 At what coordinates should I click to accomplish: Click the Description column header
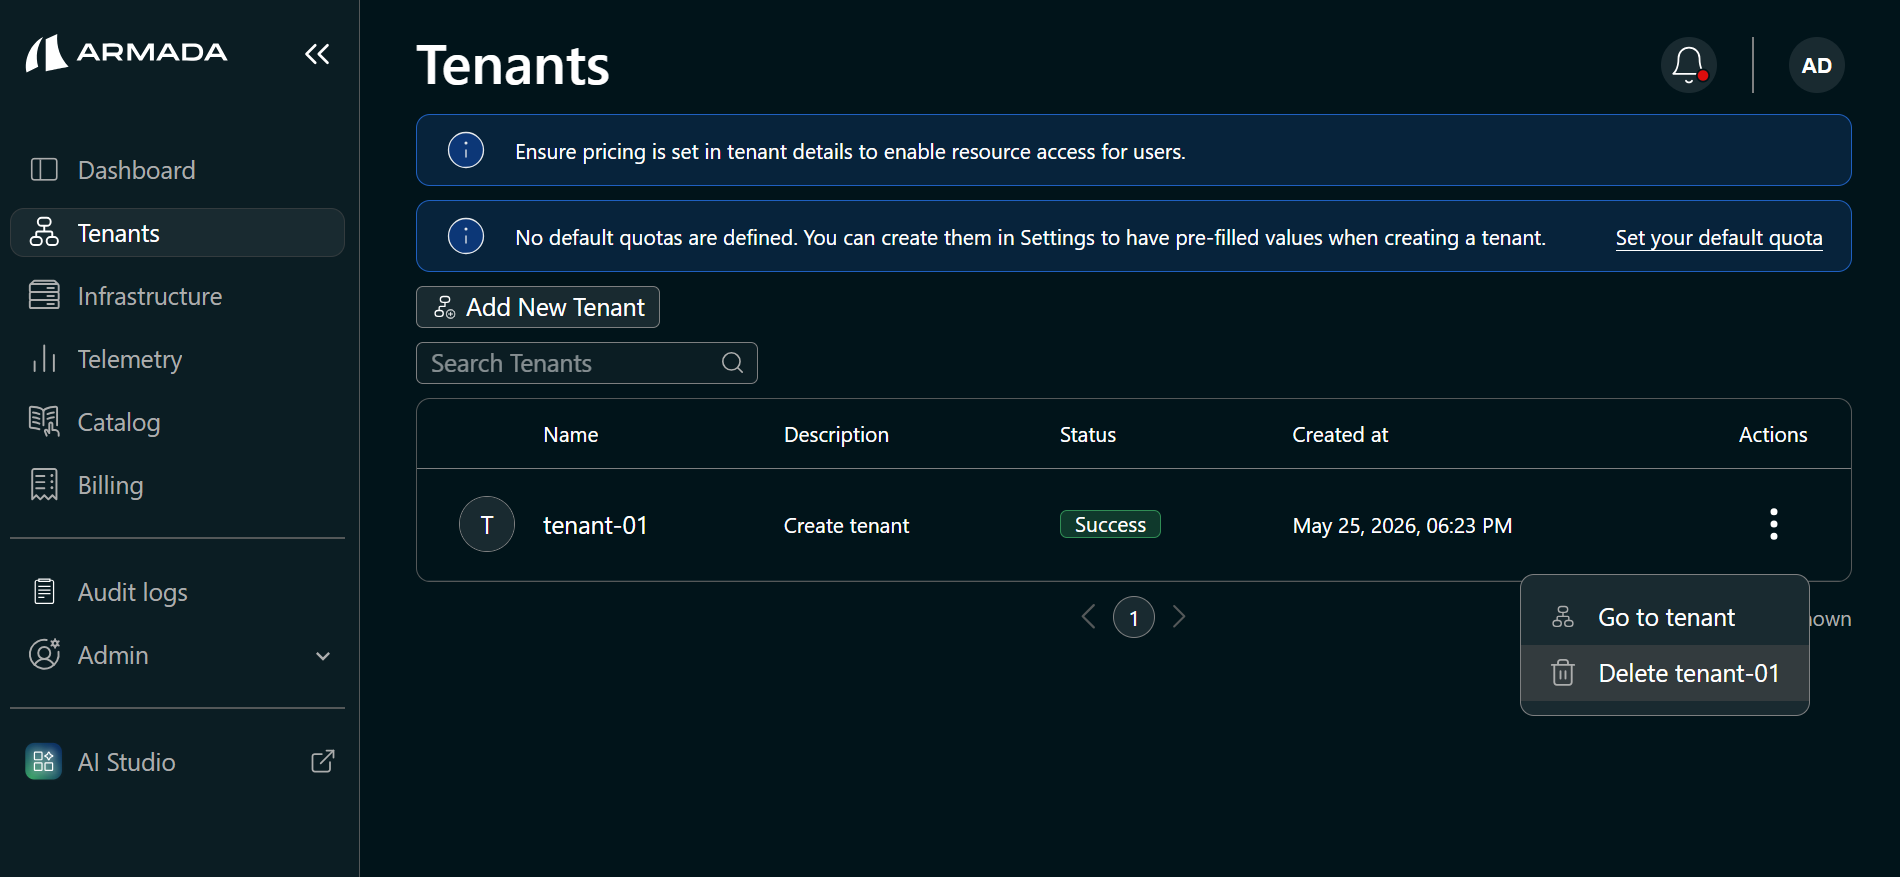pyautogui.click(x=836, y=435)
